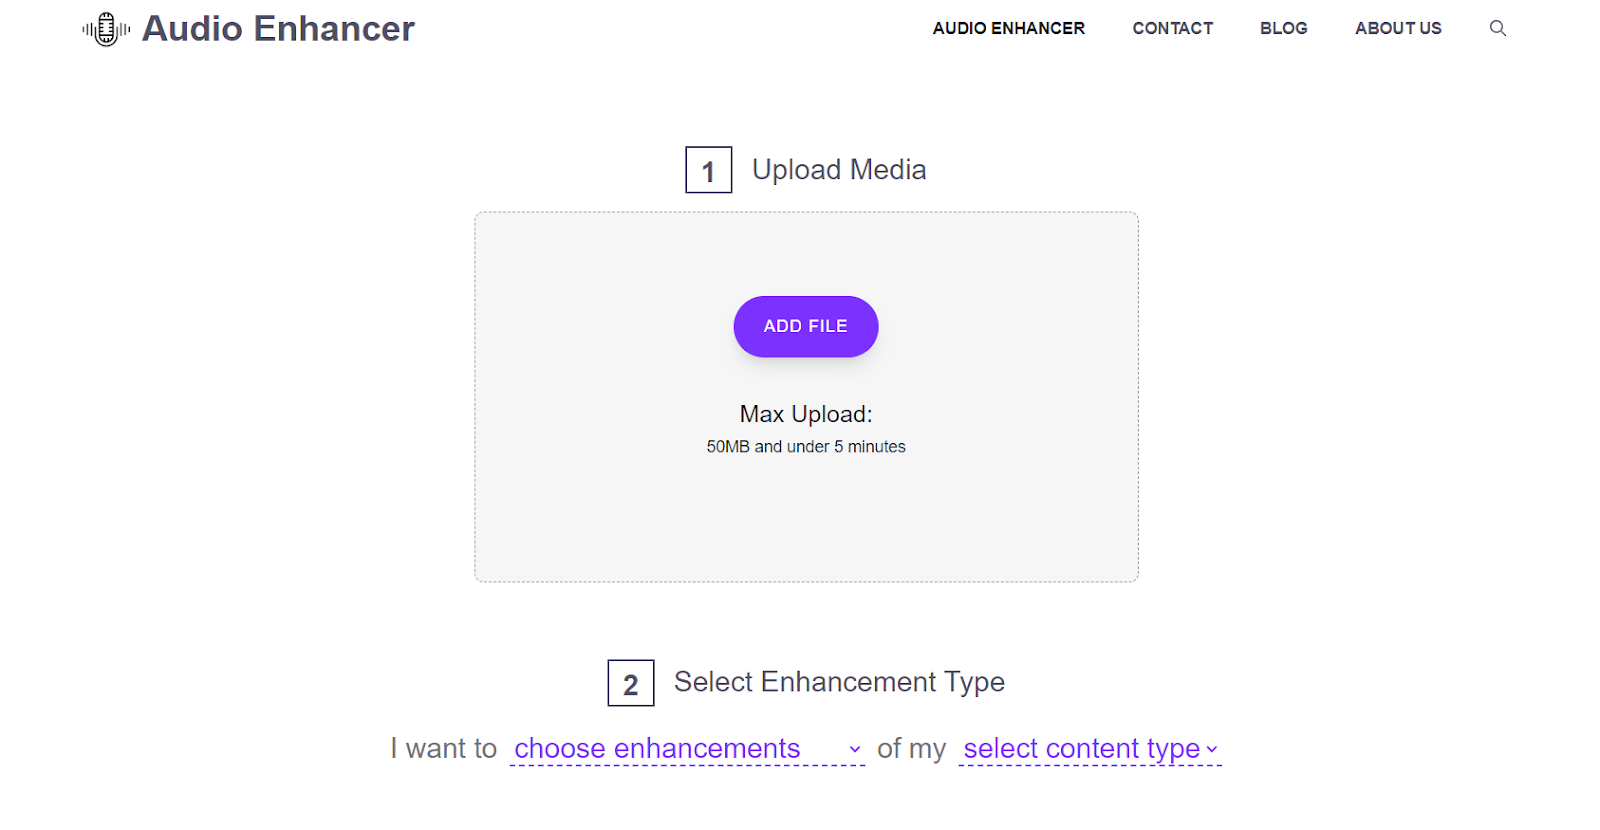
Task: Open the search magnifier icon
Action: pyautogui.click(x=1497, y=28)
